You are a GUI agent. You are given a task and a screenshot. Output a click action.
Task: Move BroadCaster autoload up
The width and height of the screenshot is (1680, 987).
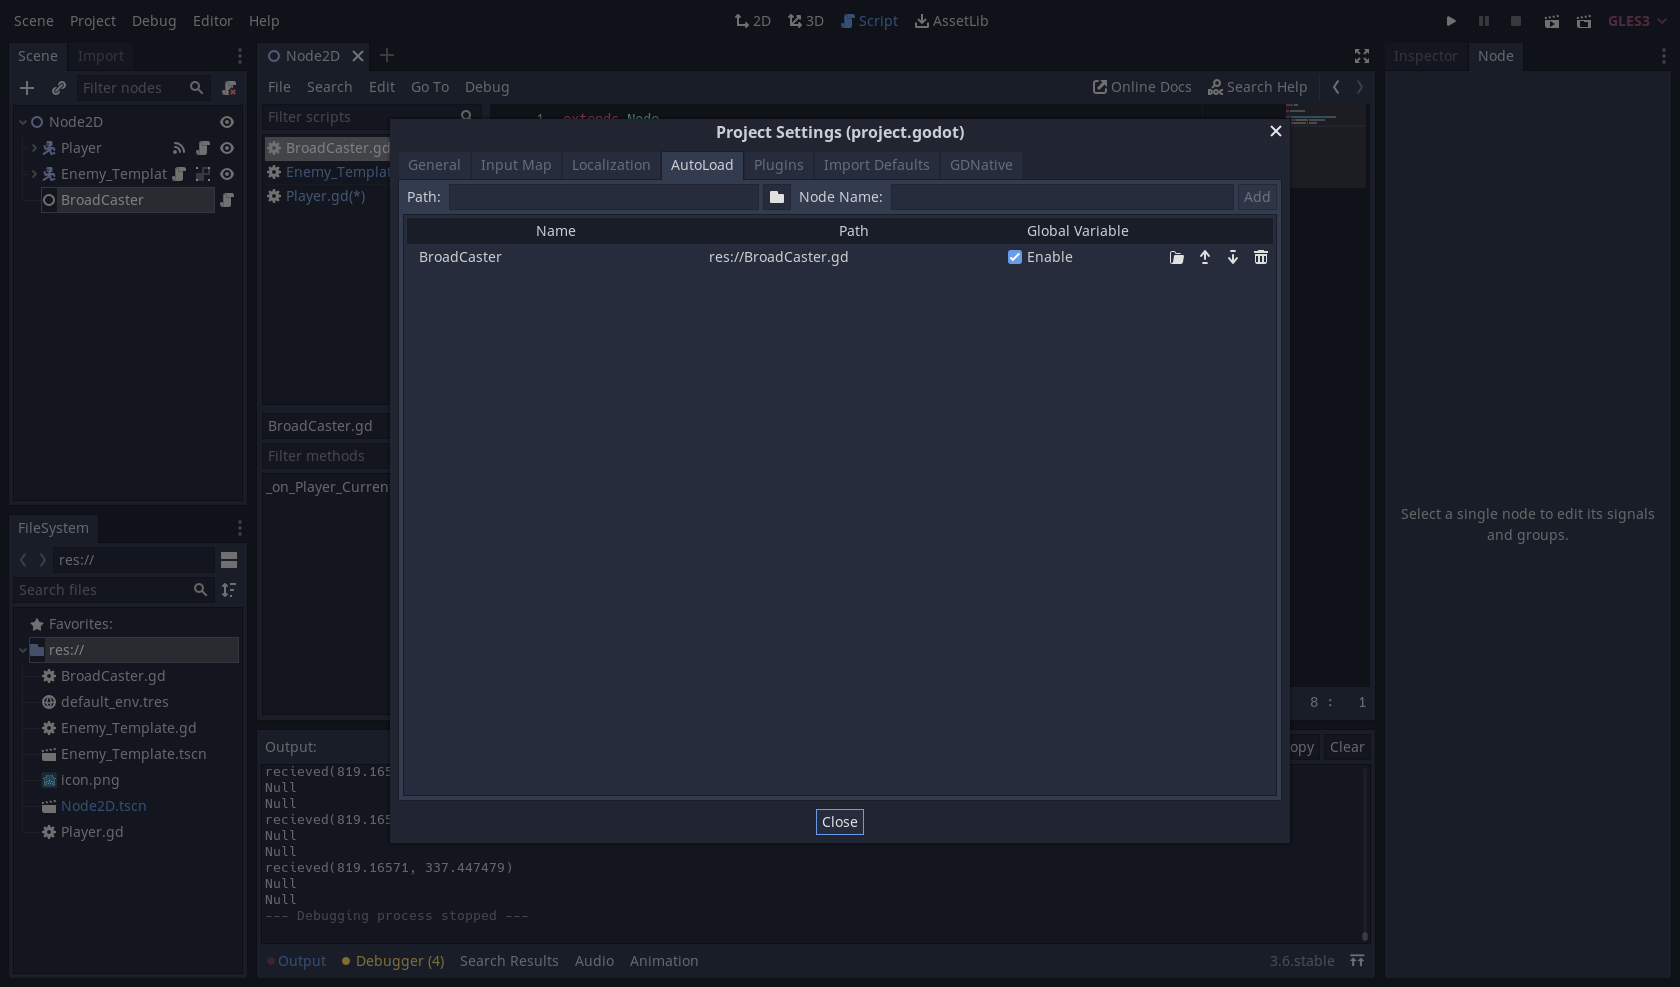[x=1205, y=257]
